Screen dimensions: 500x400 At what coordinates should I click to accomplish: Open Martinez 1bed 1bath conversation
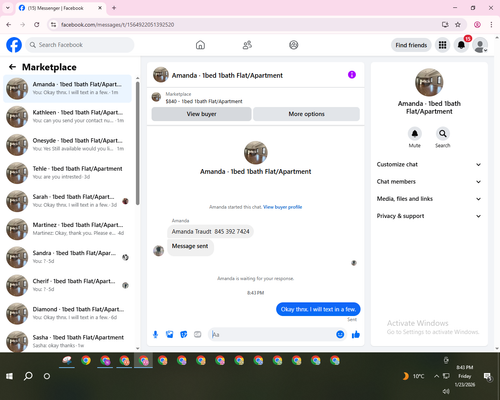click(67, 229)
